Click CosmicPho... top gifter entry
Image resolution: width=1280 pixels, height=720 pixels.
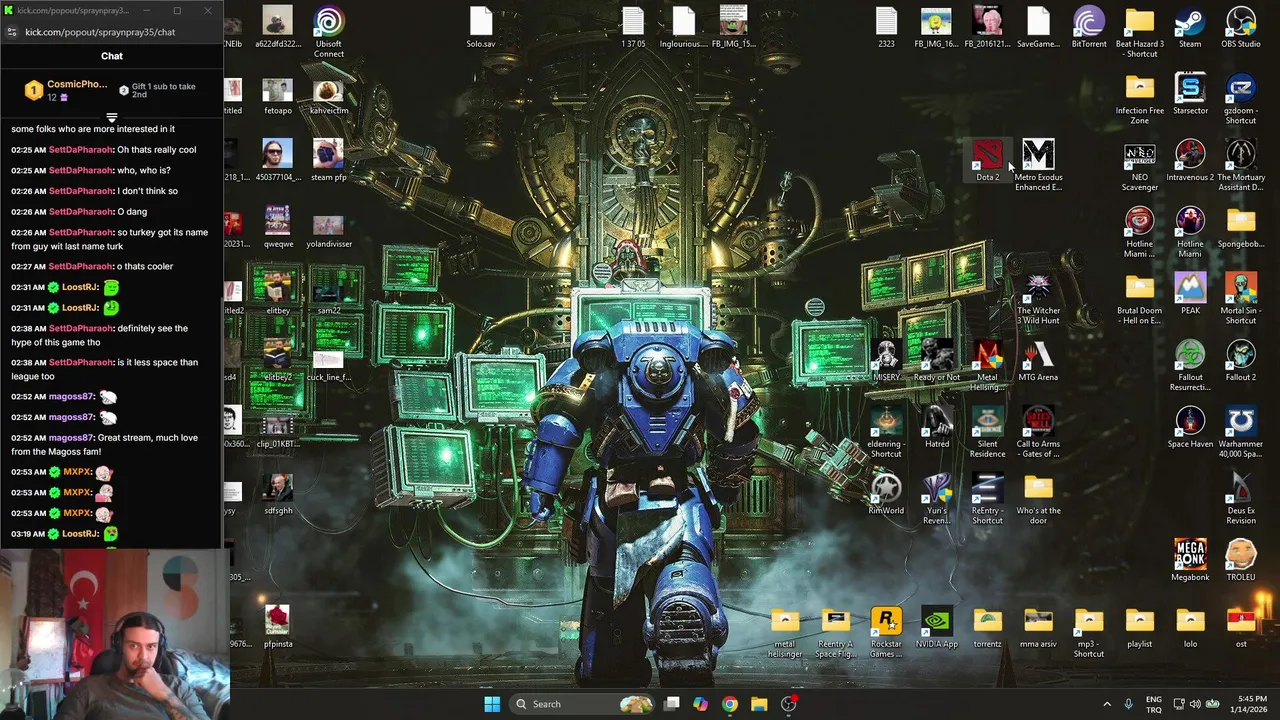click(67, 90)
